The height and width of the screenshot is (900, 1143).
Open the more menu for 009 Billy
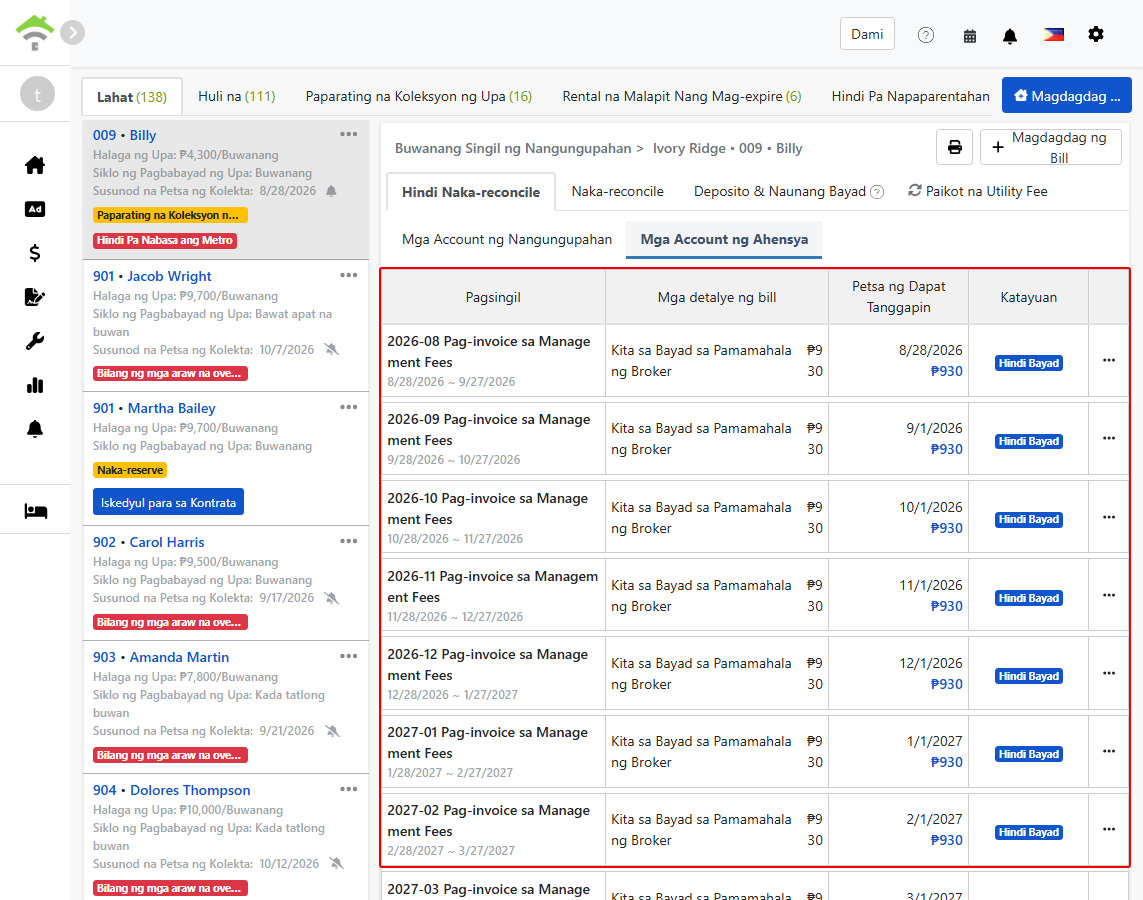[x=348, y=134]
